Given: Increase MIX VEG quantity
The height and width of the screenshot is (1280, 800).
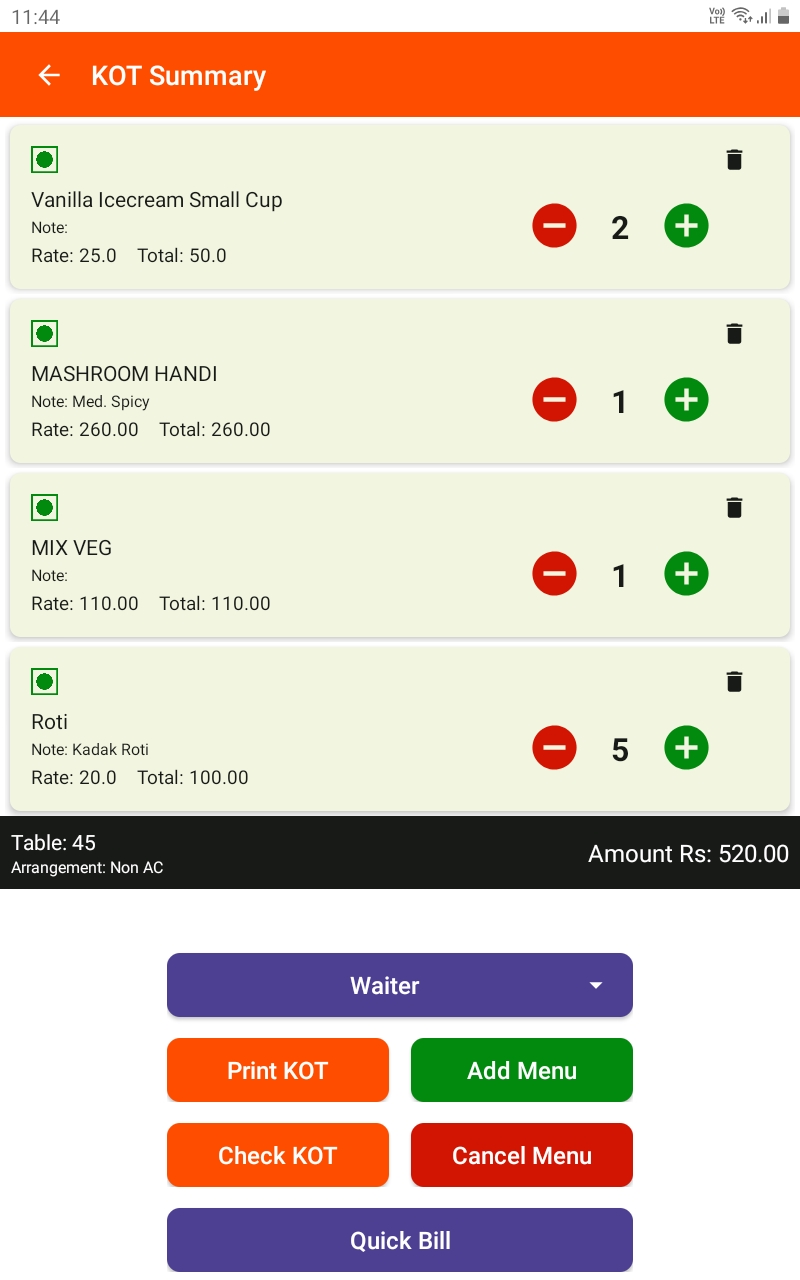Looking at the screenshot, I should click(x=686, y=574).
